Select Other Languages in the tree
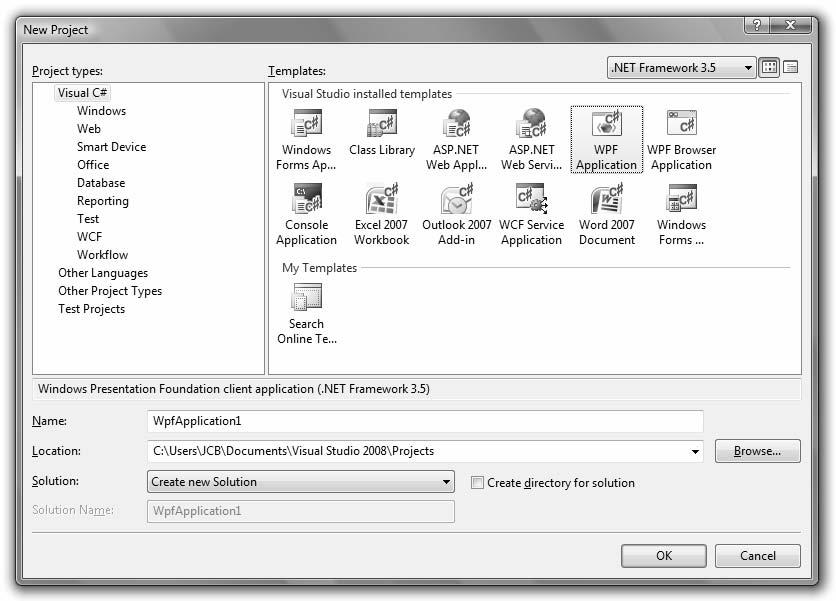Viewport: 836px width, 601px height. pyautogui.click(x=103, y=273)
